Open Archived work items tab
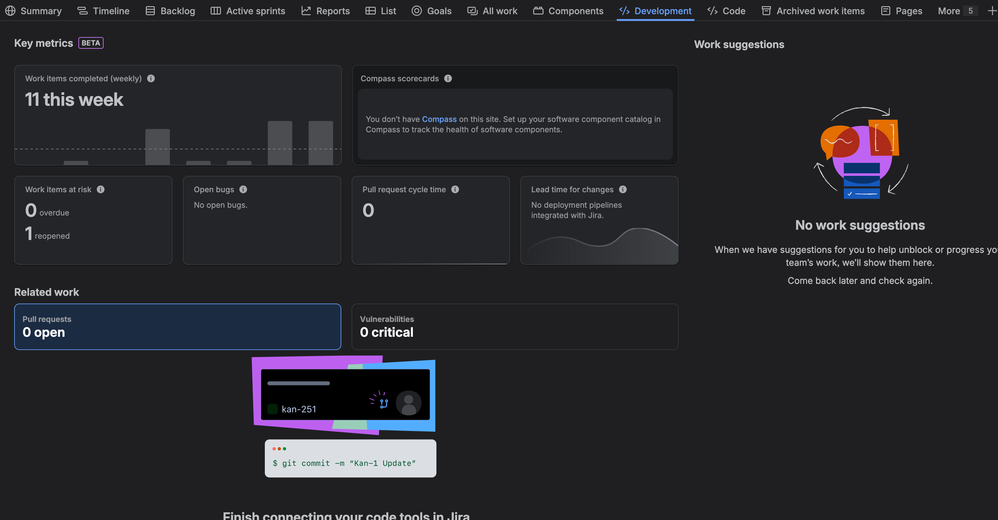The height and width of the screenshot is (520, 998). coord(813,11)
